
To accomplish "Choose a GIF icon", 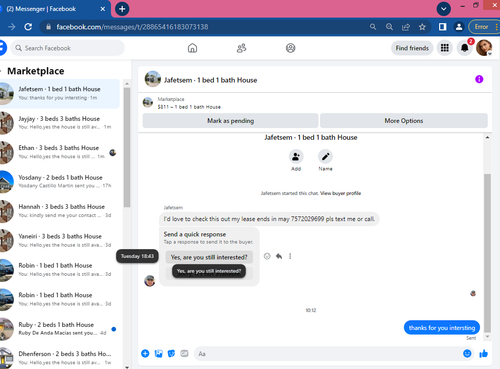I will pos(184,353).
